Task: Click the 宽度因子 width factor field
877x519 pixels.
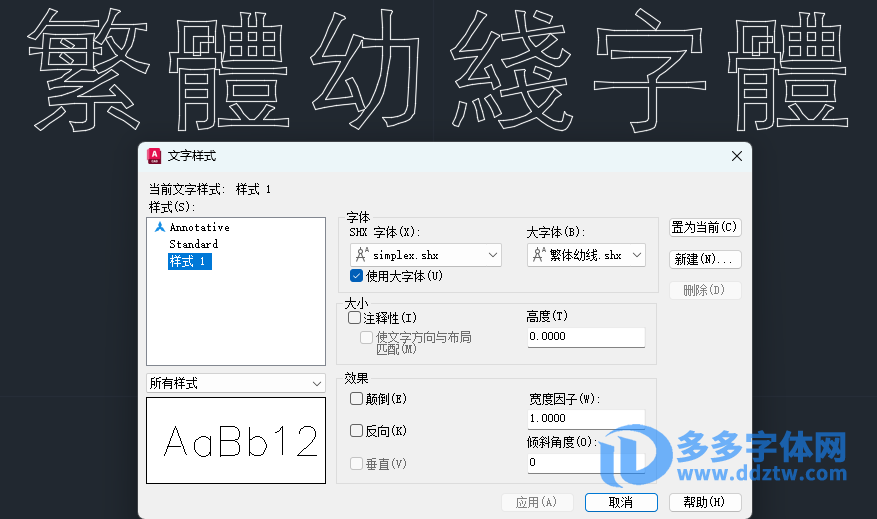Action: [585, 418]
